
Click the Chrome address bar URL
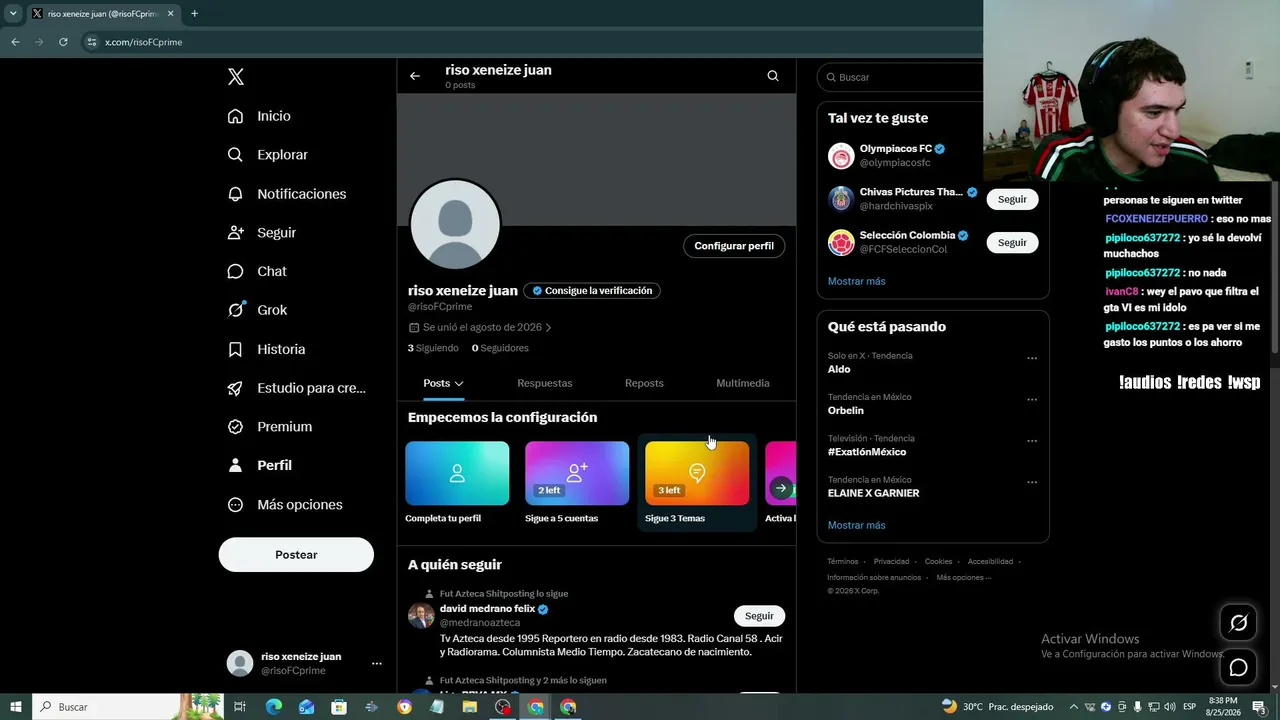(x=144, y=42)
